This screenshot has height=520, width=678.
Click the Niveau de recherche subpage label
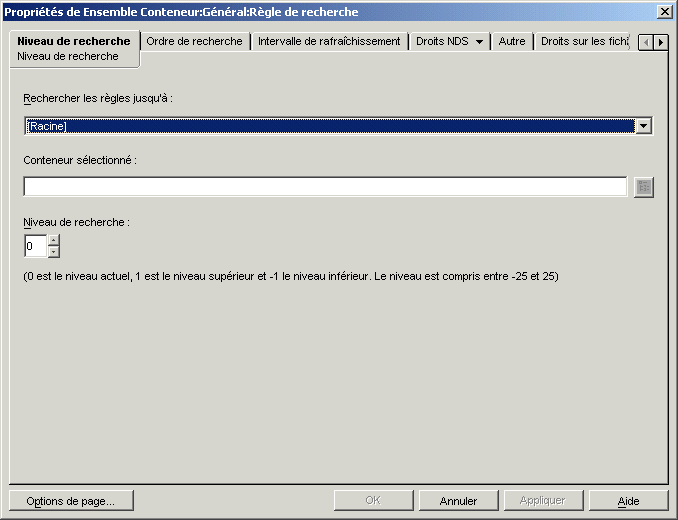[x=68, y=56]
